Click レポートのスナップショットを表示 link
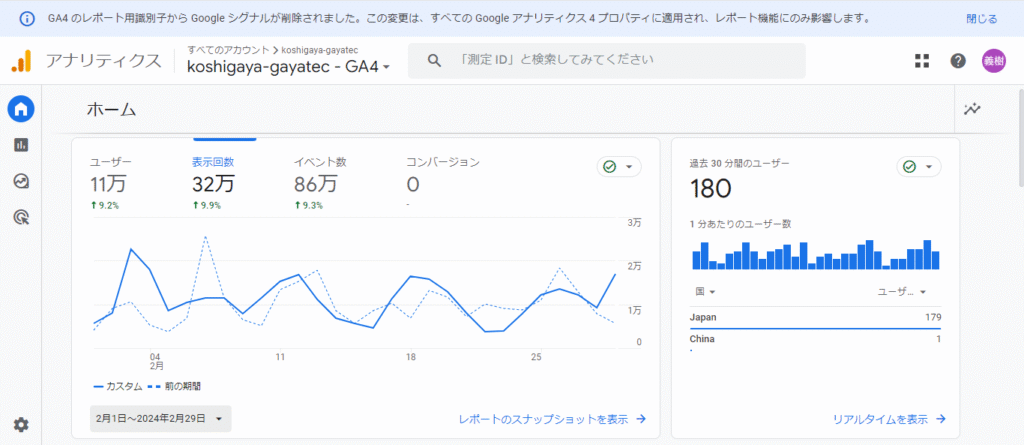The width and height of the screenshot is (1024, 445). coord(552,419)
